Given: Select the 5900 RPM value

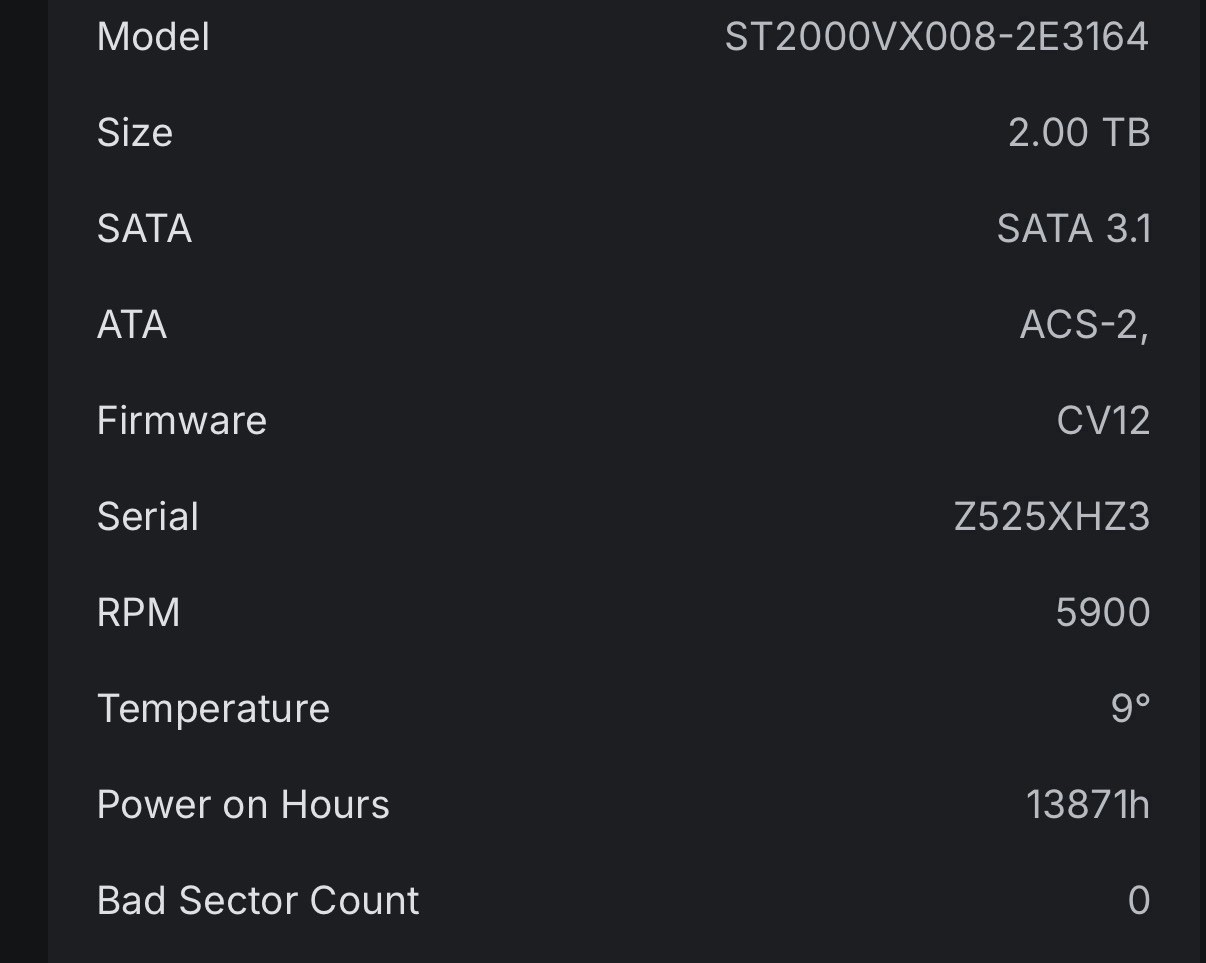Looking at the screenshot, I should (x=1103, y=613).
